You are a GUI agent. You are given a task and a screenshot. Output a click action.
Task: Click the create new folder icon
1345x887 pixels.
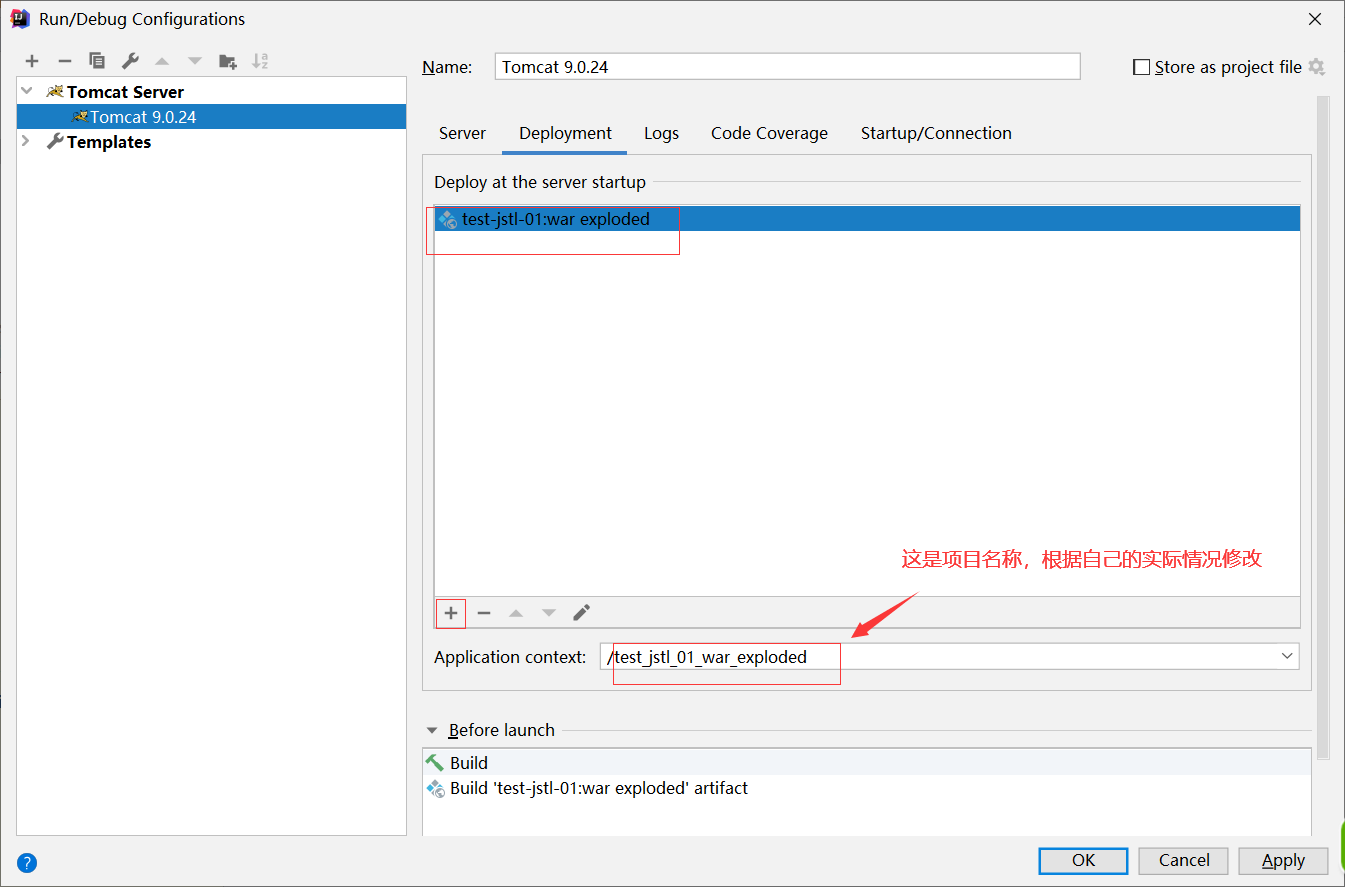[227, 60]
